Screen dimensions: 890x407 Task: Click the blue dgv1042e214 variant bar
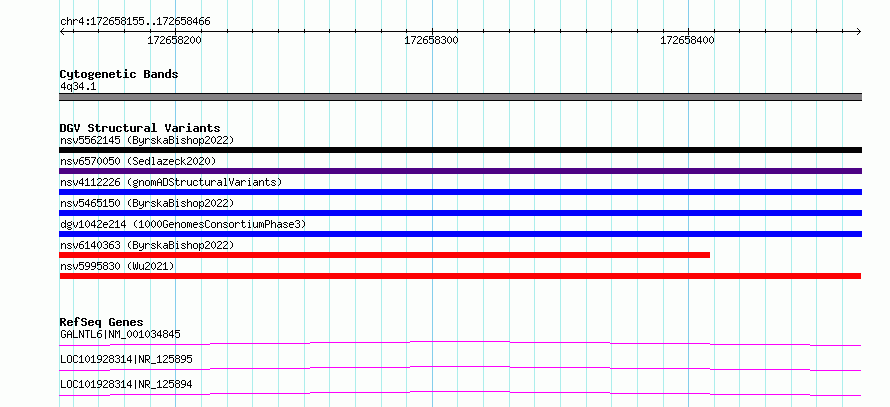click(460, 234)
